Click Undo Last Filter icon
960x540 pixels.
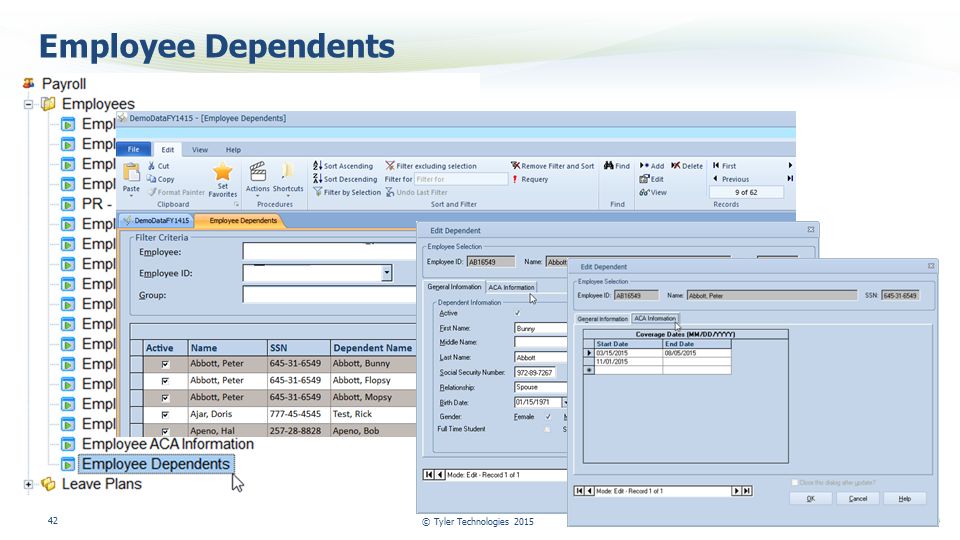[390, 192]
